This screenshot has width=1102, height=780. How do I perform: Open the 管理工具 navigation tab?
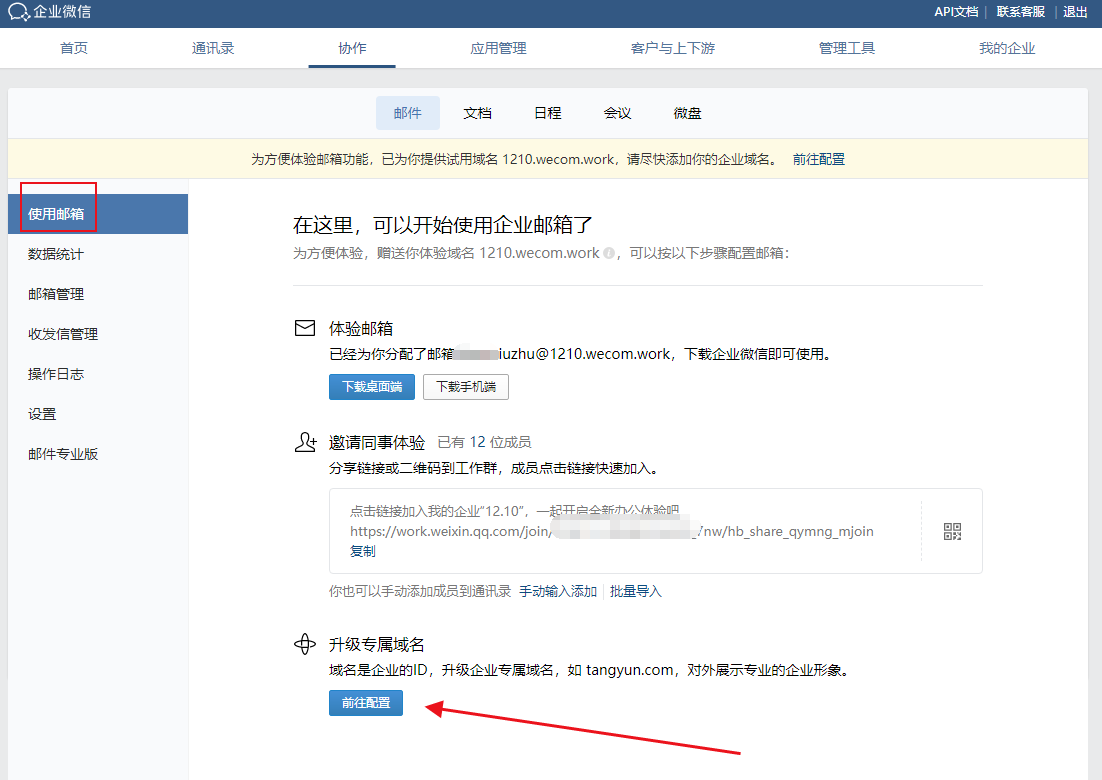pos(847,48)
